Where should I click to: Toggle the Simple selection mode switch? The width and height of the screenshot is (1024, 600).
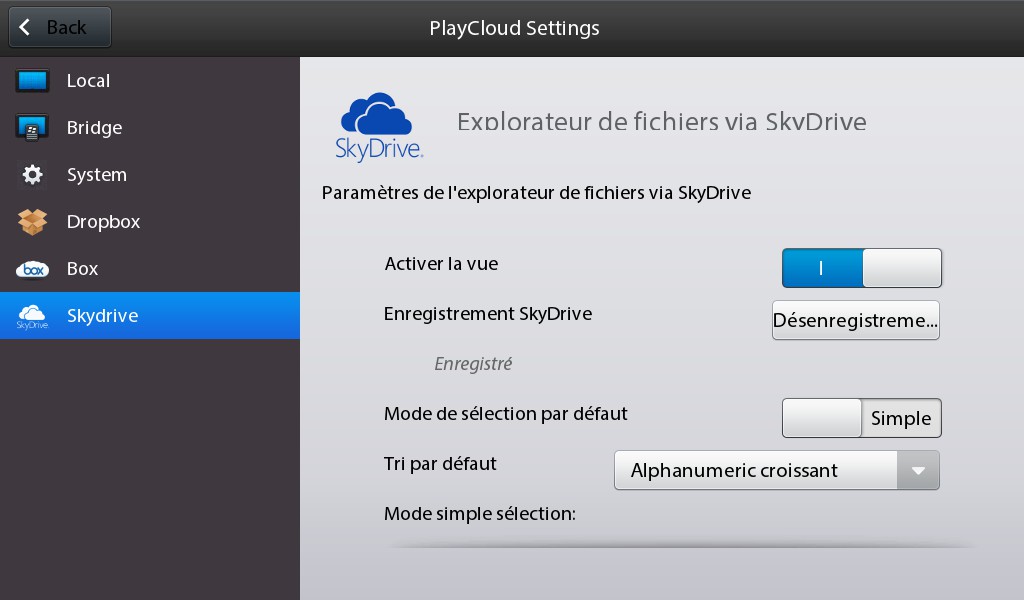[x=861, y=418]
